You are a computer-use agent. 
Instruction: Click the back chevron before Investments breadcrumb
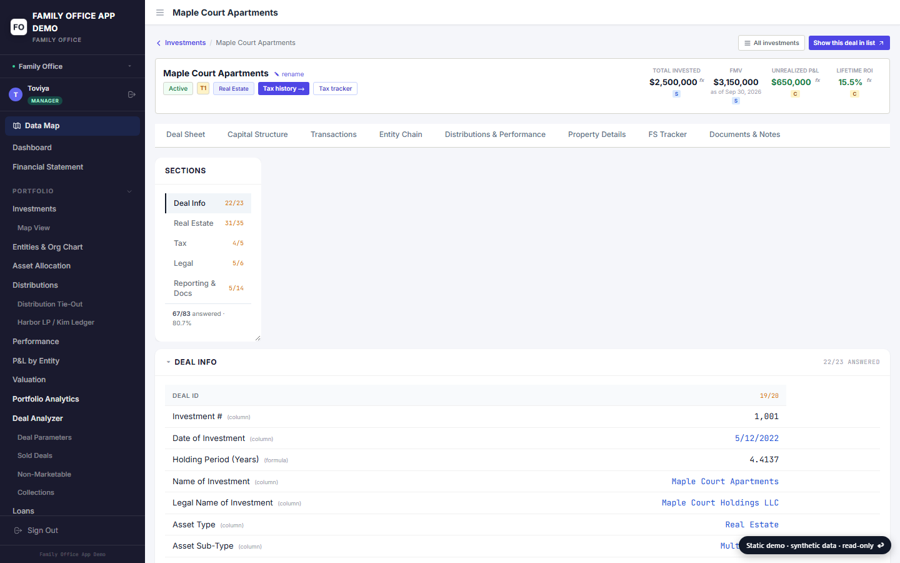click(x=159, y=43)
